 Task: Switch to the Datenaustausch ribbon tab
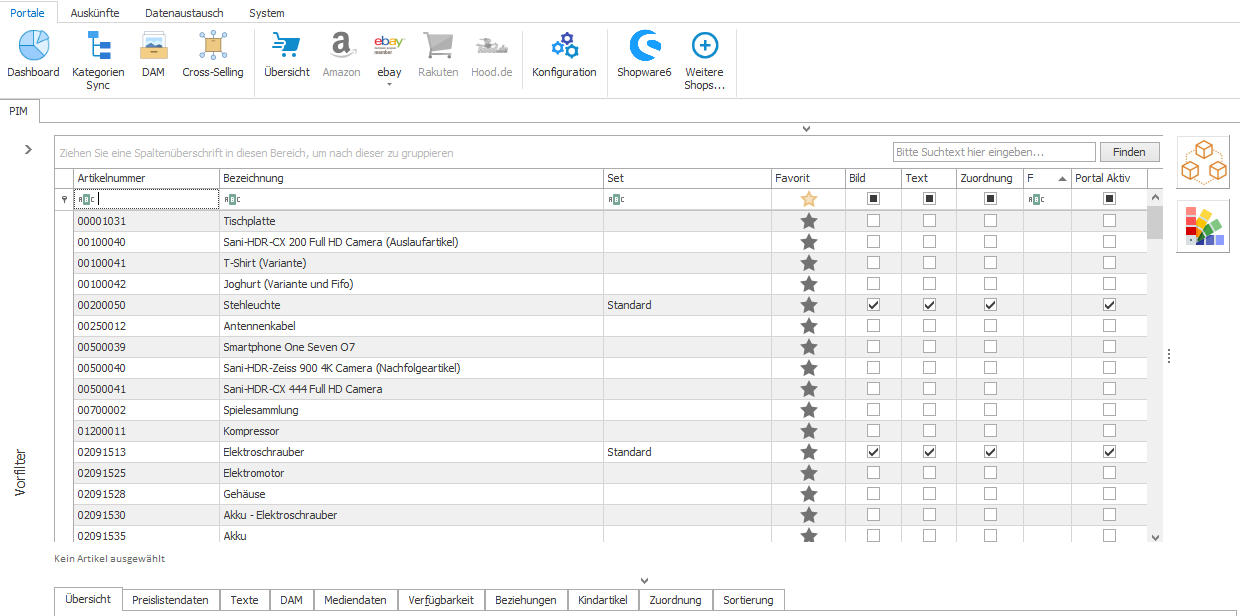point(184,13)
